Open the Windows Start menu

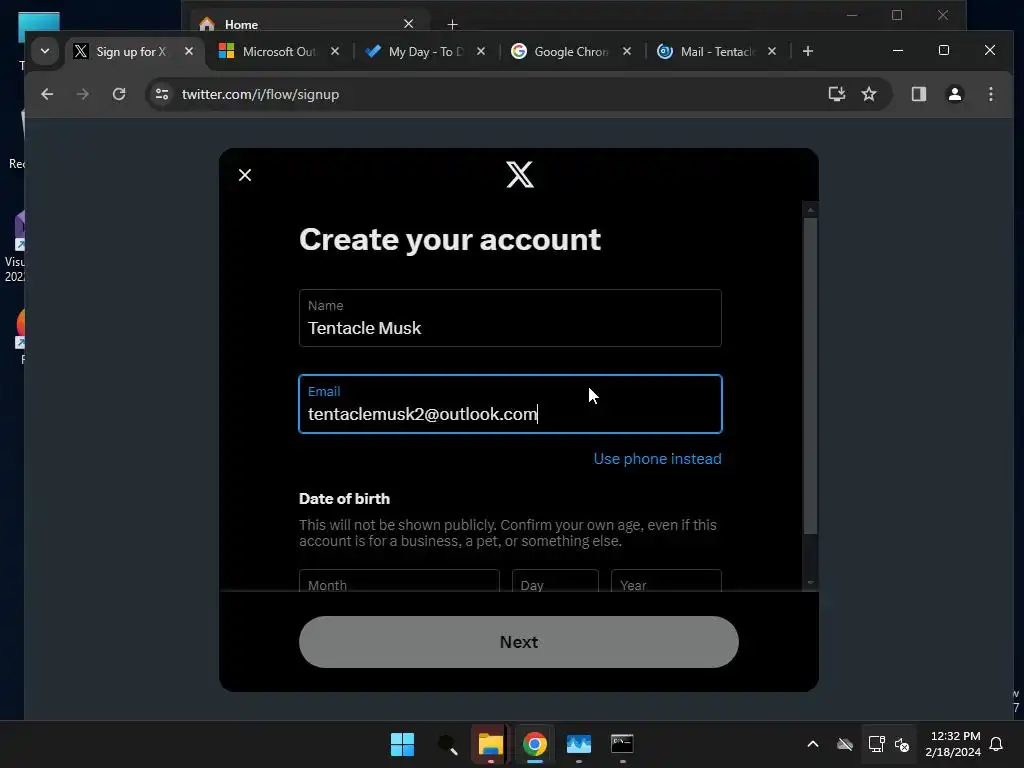(x=402, y=744)
